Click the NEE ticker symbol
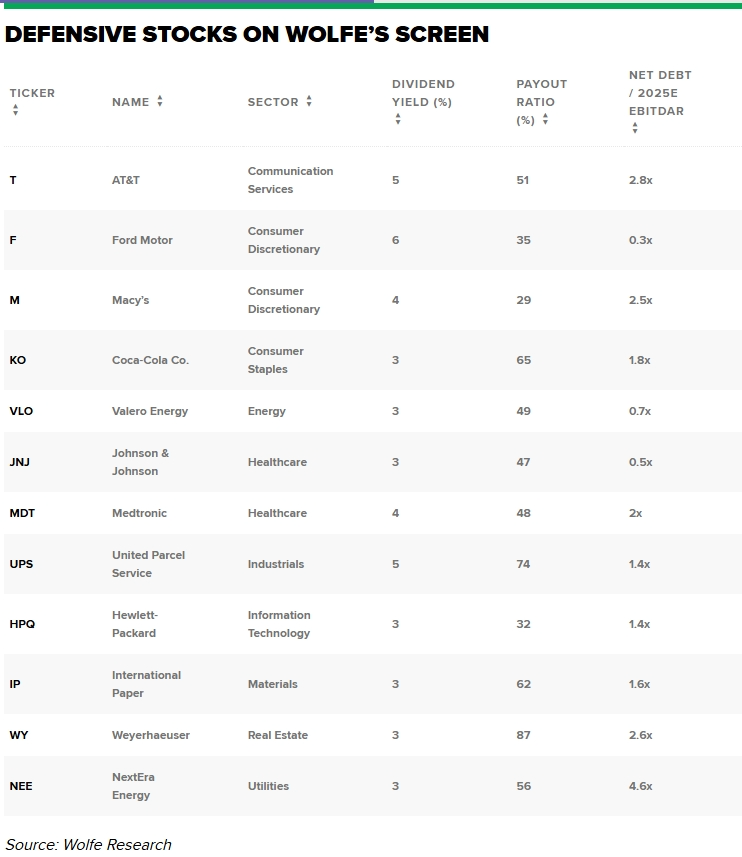The image size is (742, 857). [x=21, y=786]
